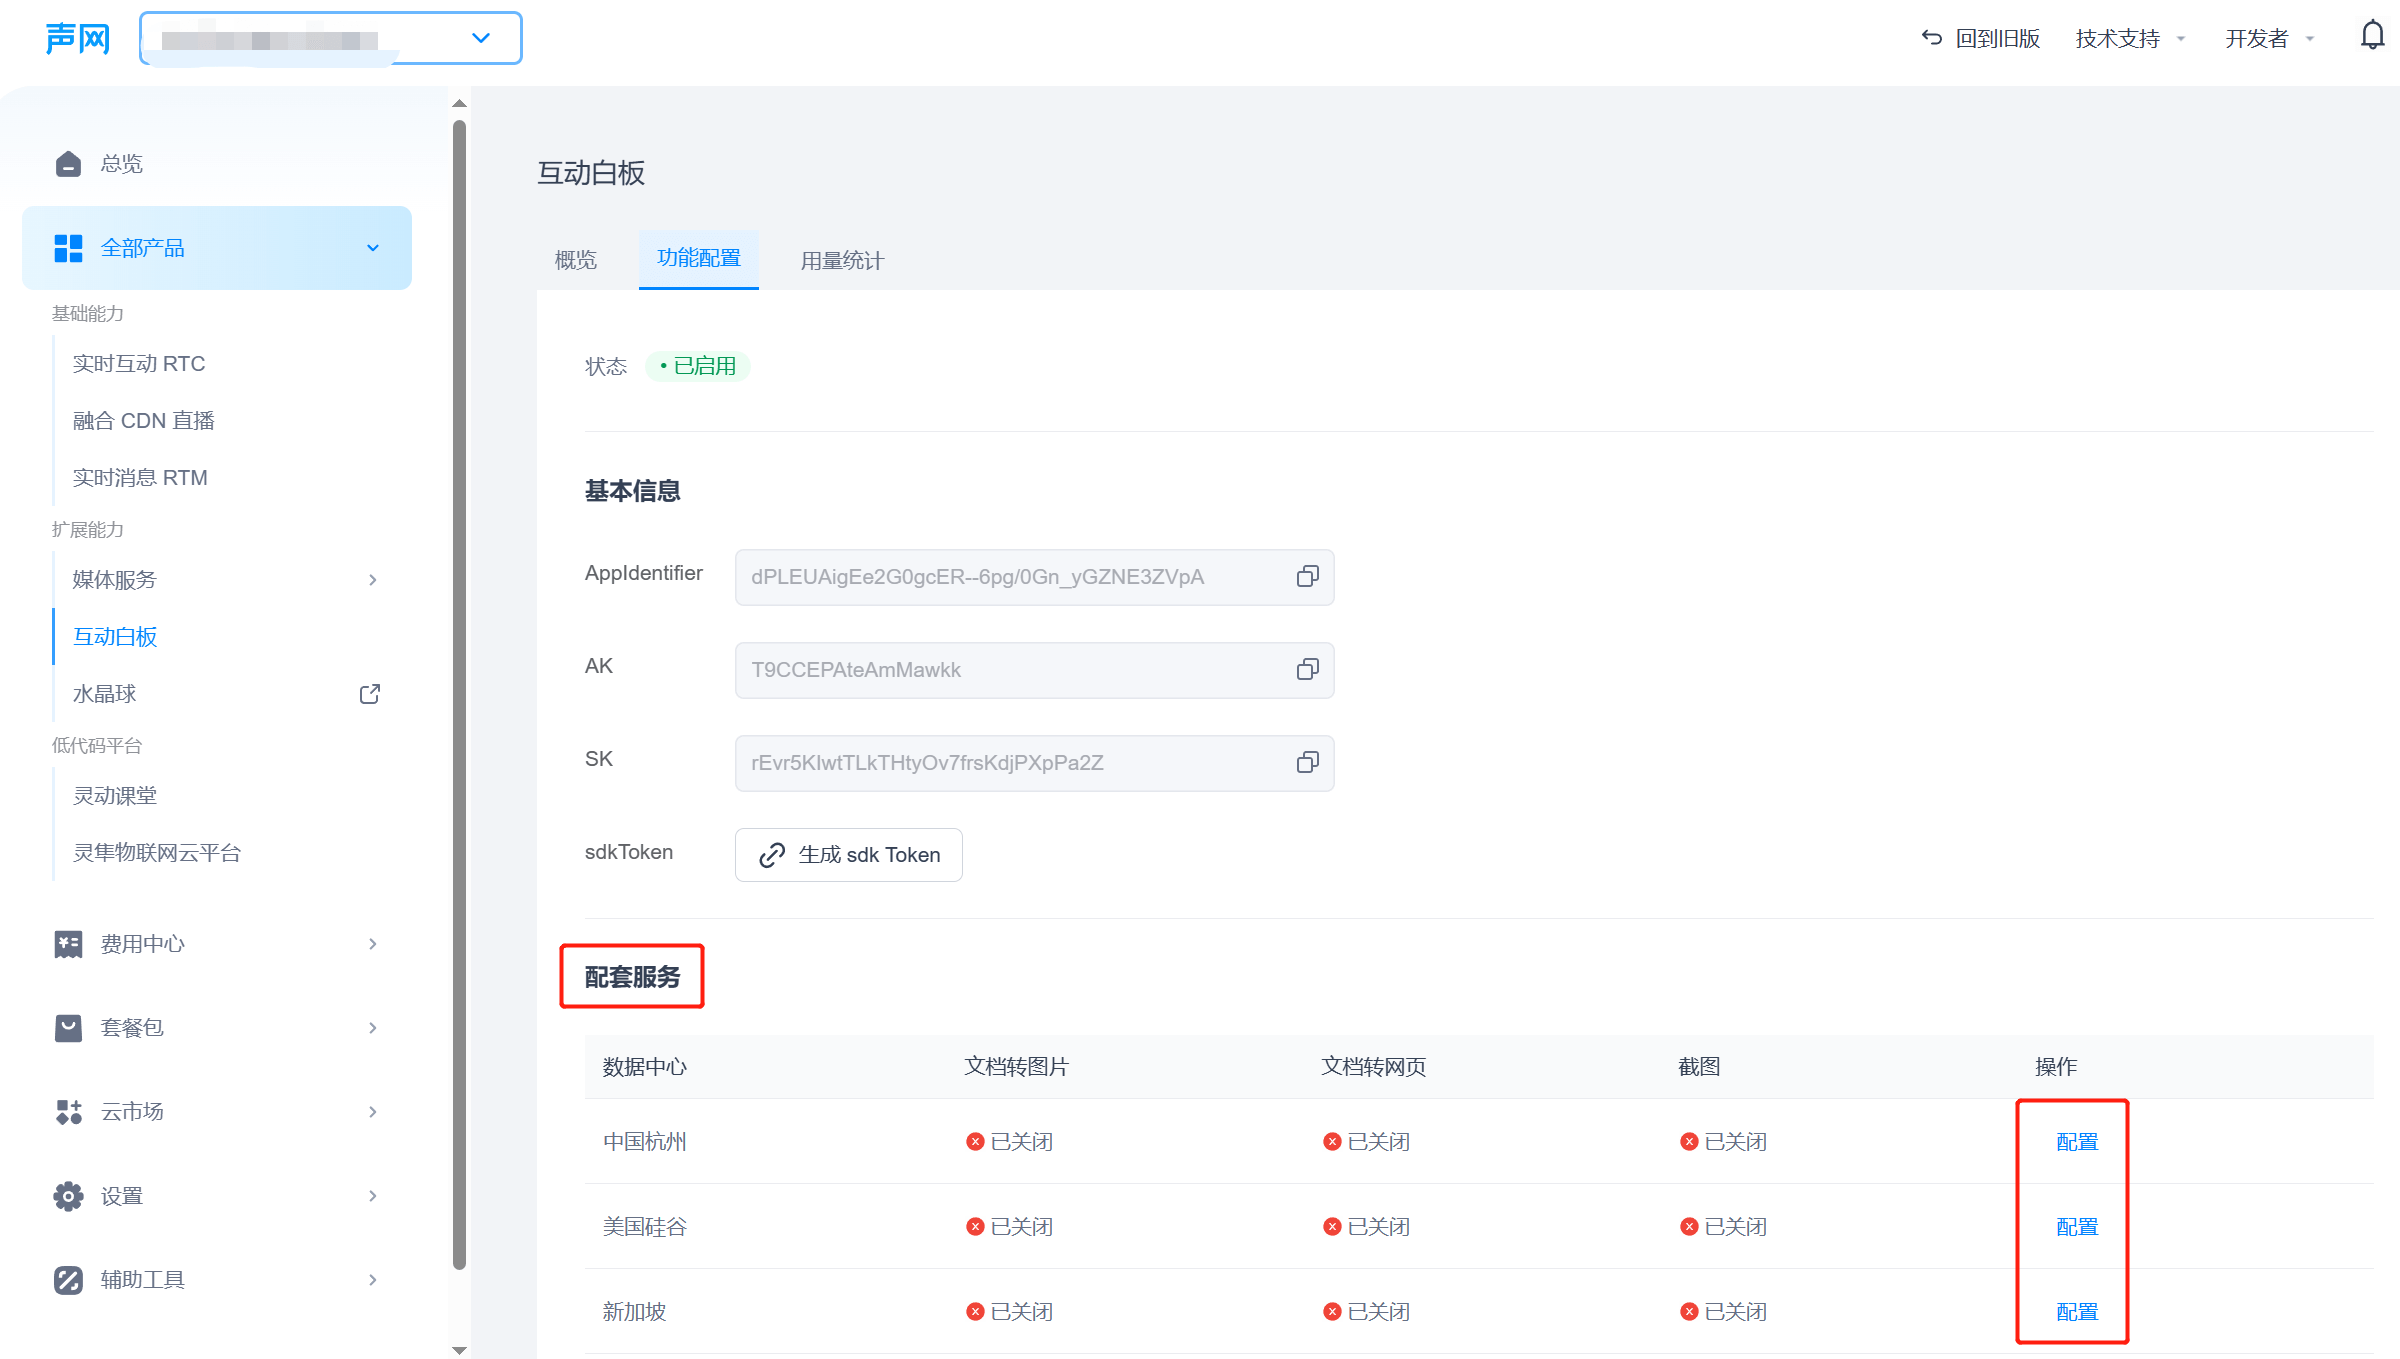Open 灵动课堂 in sidebar
Screen dimensions: 2400x1359
(x=115, y=796)
